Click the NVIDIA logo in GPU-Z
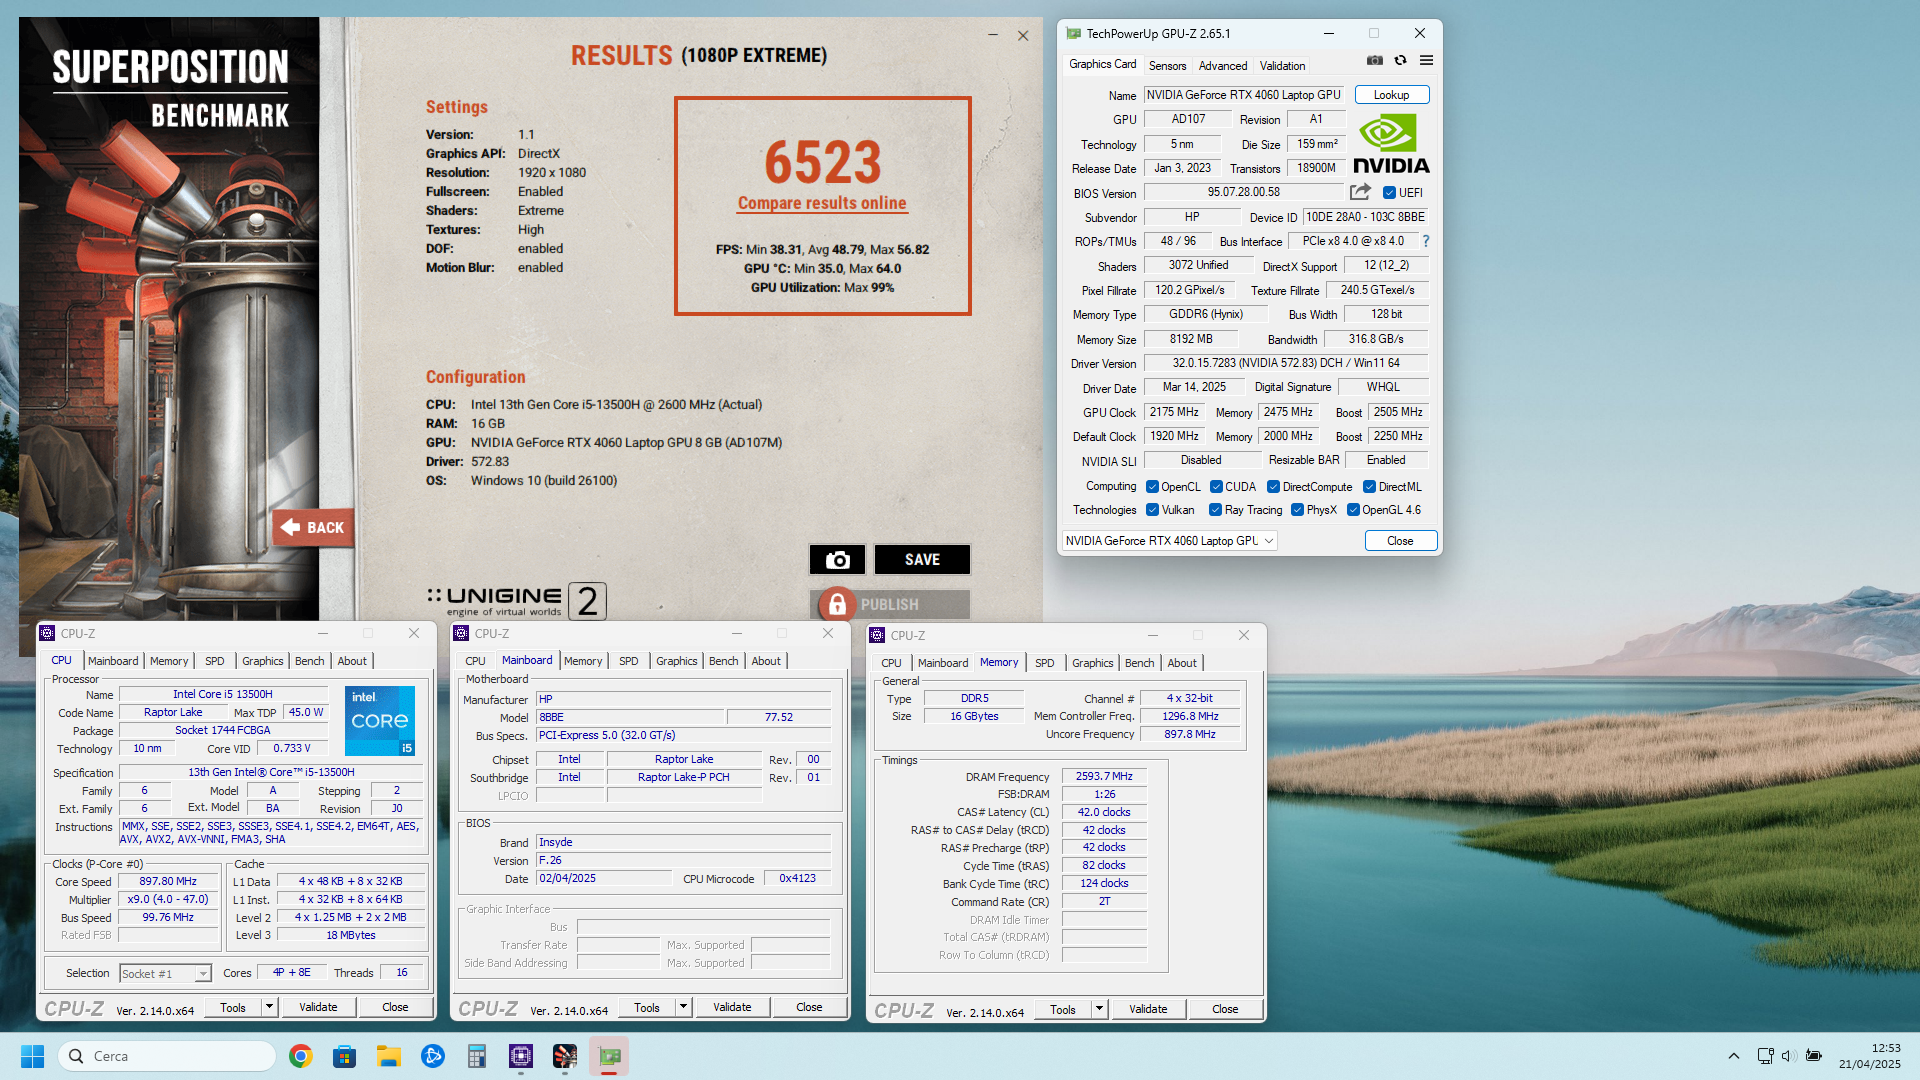Viewport: 1920px width, 1080px height. [x=1391, y=144]
